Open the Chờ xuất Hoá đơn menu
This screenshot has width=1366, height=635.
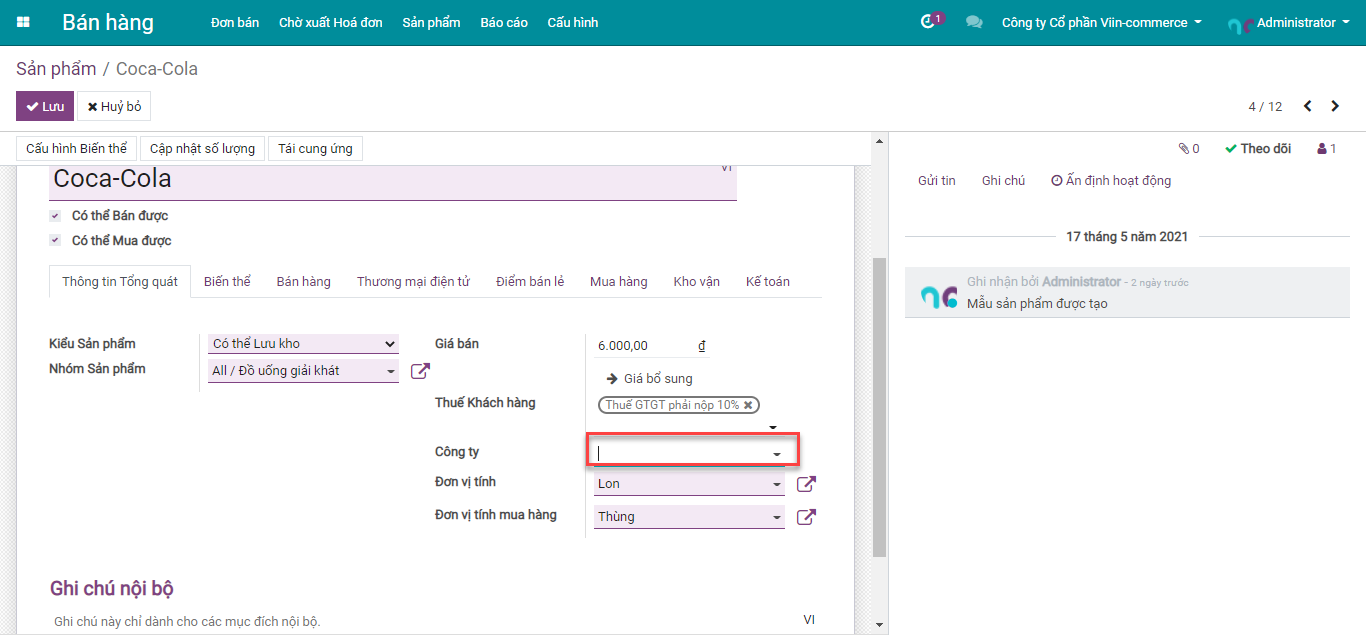[x=330, y=22]
